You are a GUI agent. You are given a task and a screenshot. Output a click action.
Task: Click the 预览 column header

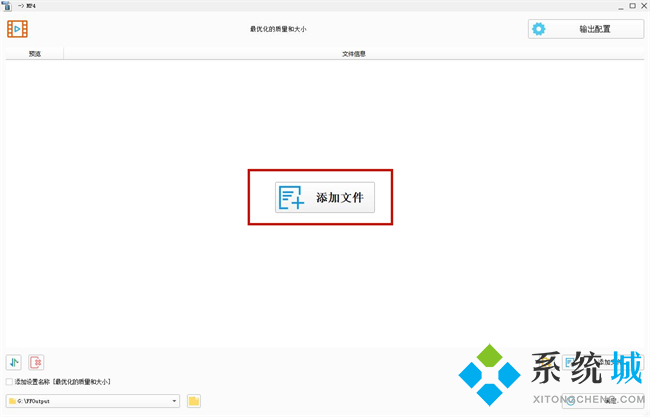35,53
